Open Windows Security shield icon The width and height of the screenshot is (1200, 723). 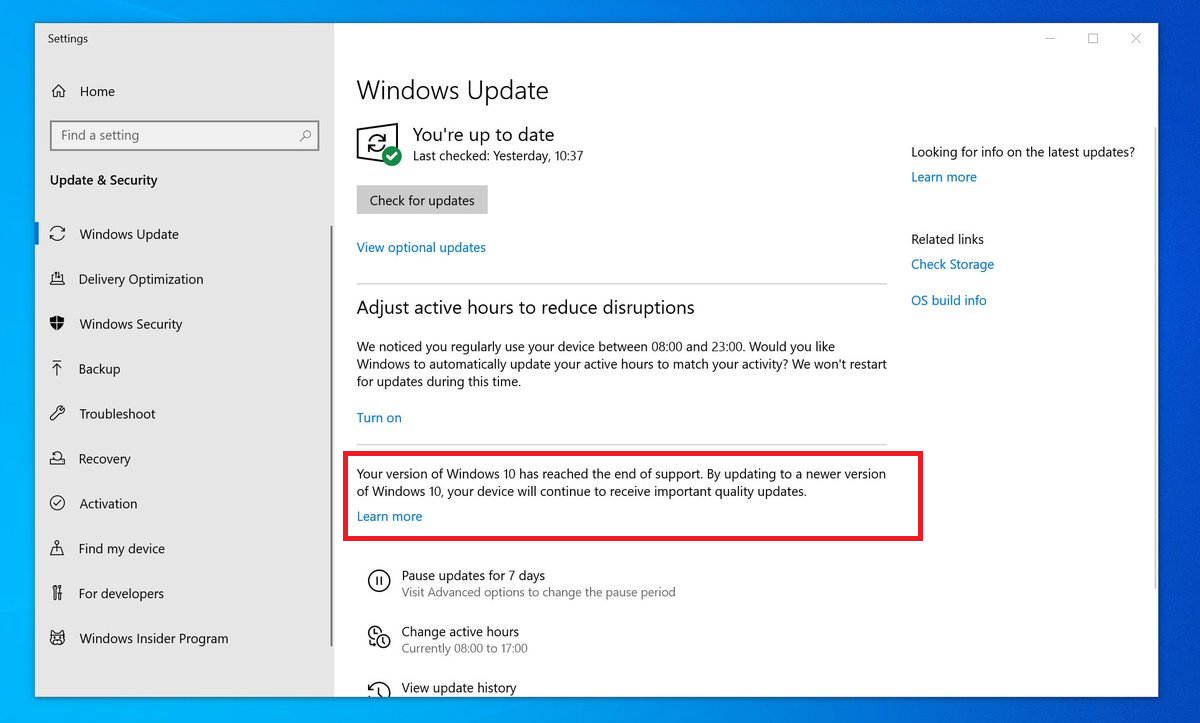59,324
